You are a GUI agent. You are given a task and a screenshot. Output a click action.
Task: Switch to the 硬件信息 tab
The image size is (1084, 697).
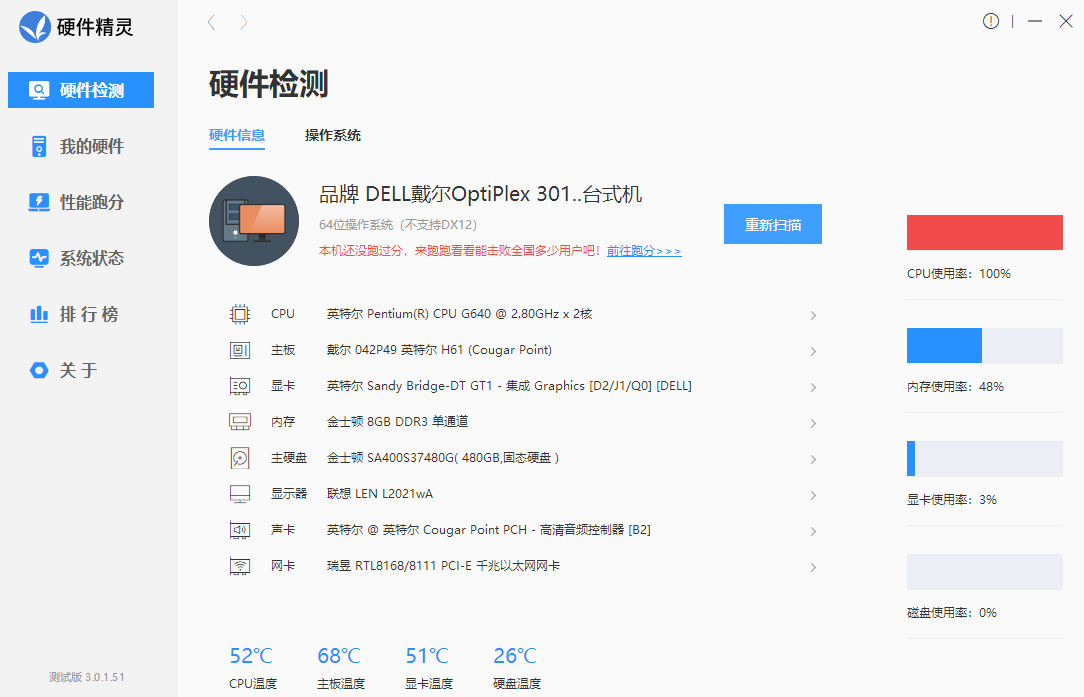point(236,136)
